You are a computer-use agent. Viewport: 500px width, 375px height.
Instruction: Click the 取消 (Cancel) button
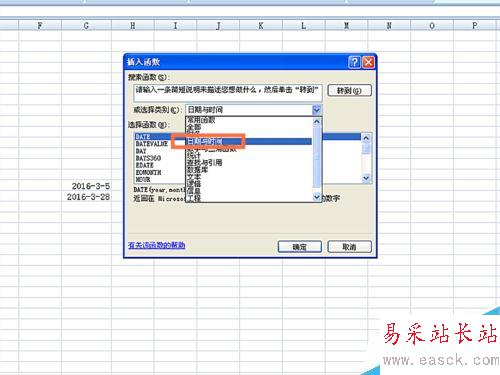coord(349,247)
